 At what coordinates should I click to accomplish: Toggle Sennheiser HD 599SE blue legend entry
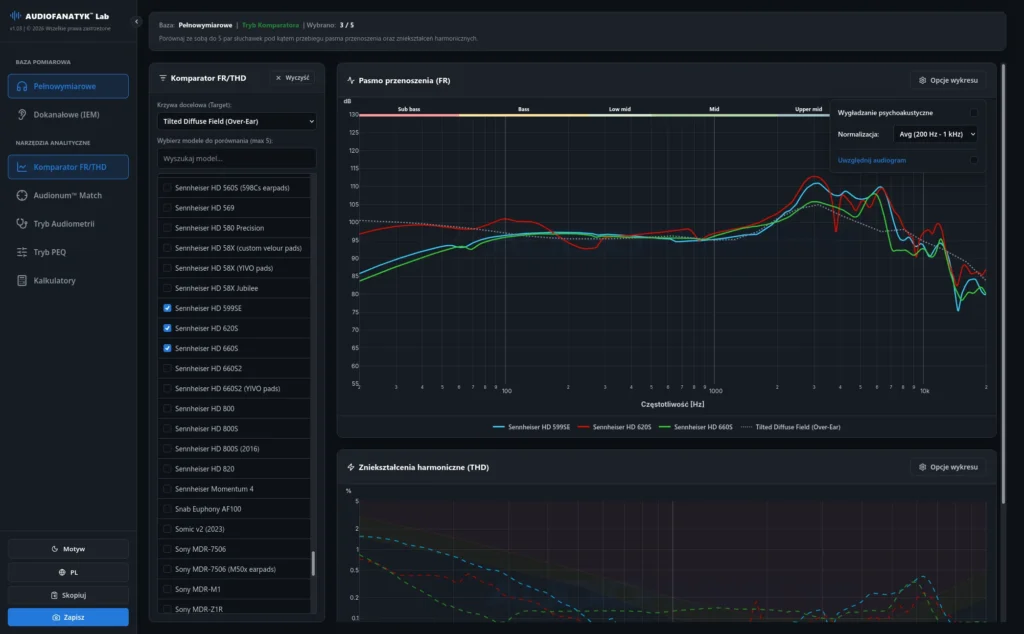(x=531, y=427)
